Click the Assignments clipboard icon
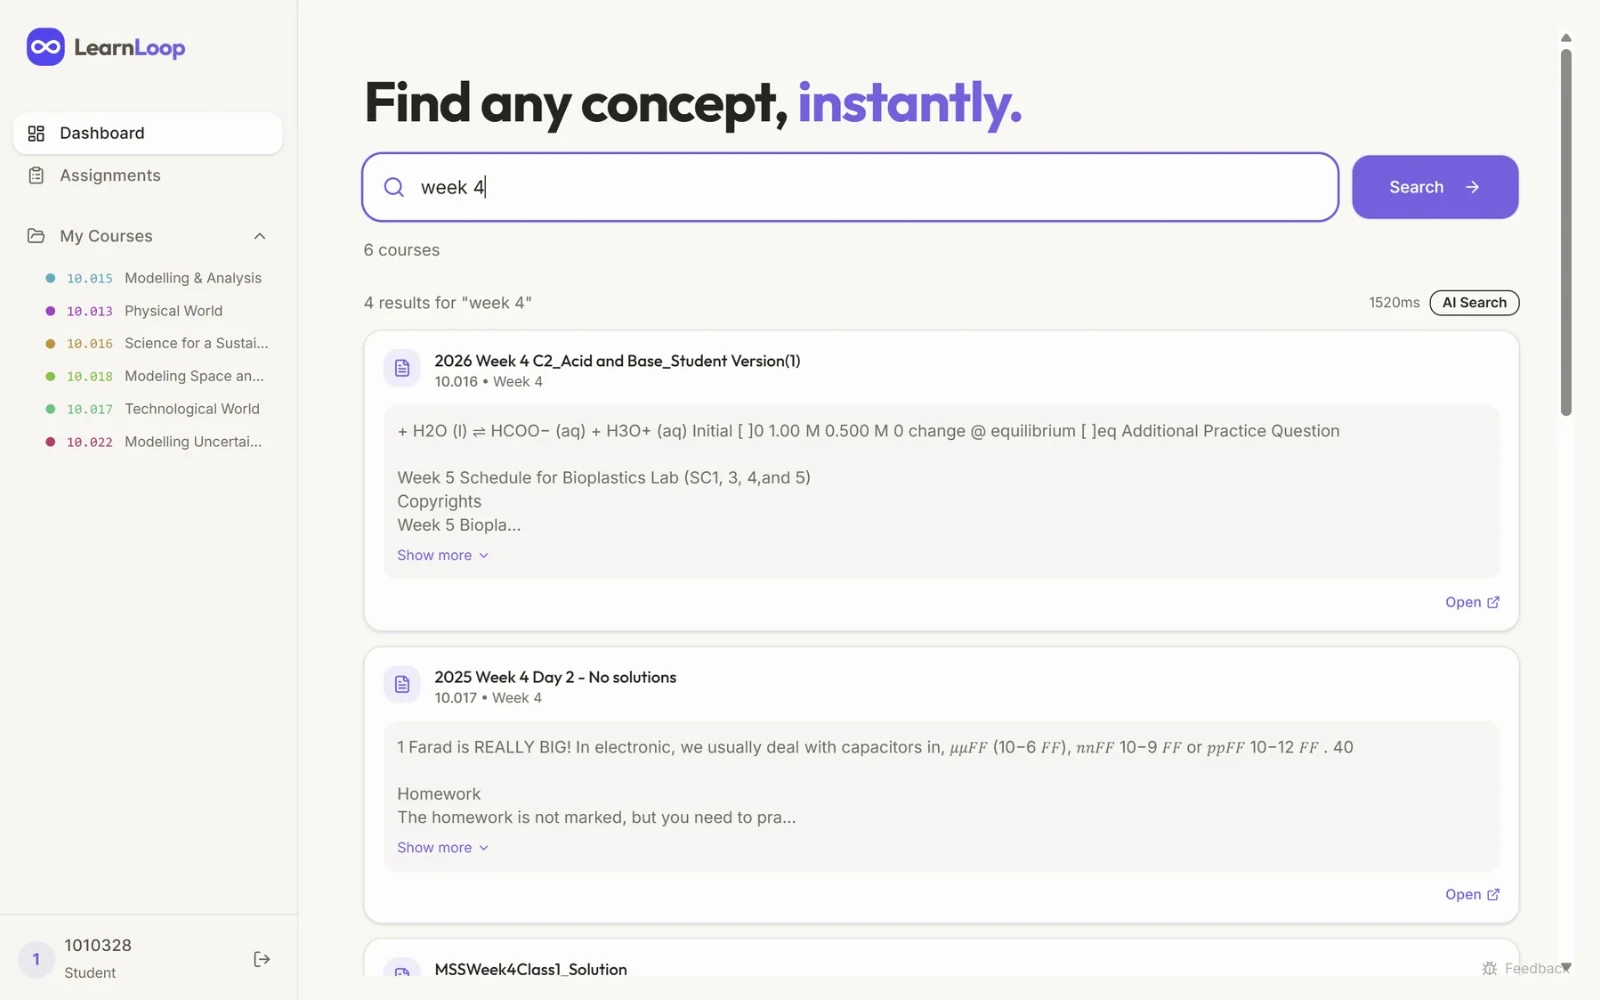Viewport: 1600px width, 1000px height. [36, 175]
